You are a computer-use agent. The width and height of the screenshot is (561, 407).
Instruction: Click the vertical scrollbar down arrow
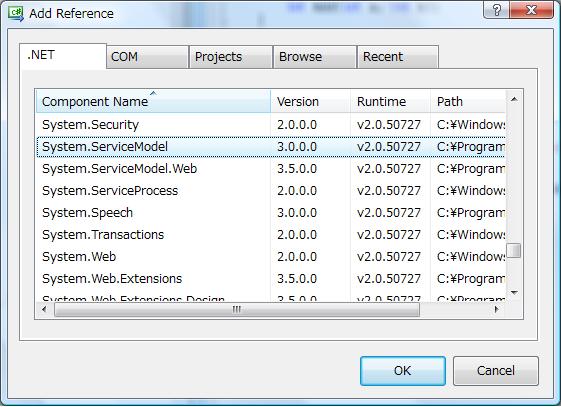(x=514, y=293)
